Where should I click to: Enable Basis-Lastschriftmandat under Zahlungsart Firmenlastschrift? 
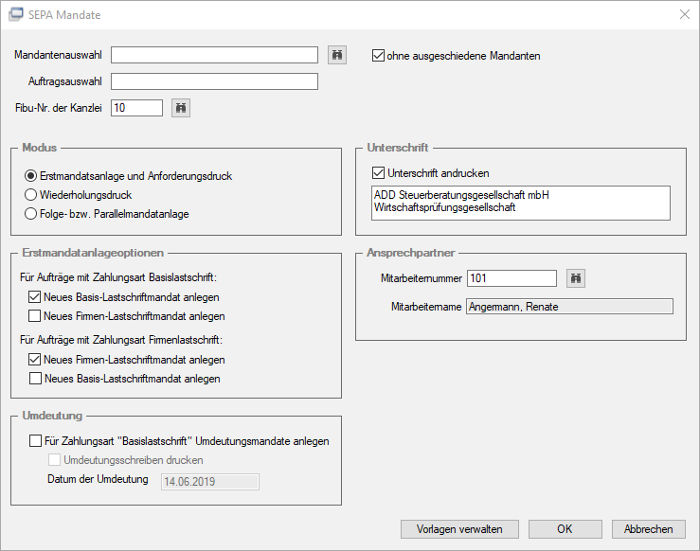[35, 379]
